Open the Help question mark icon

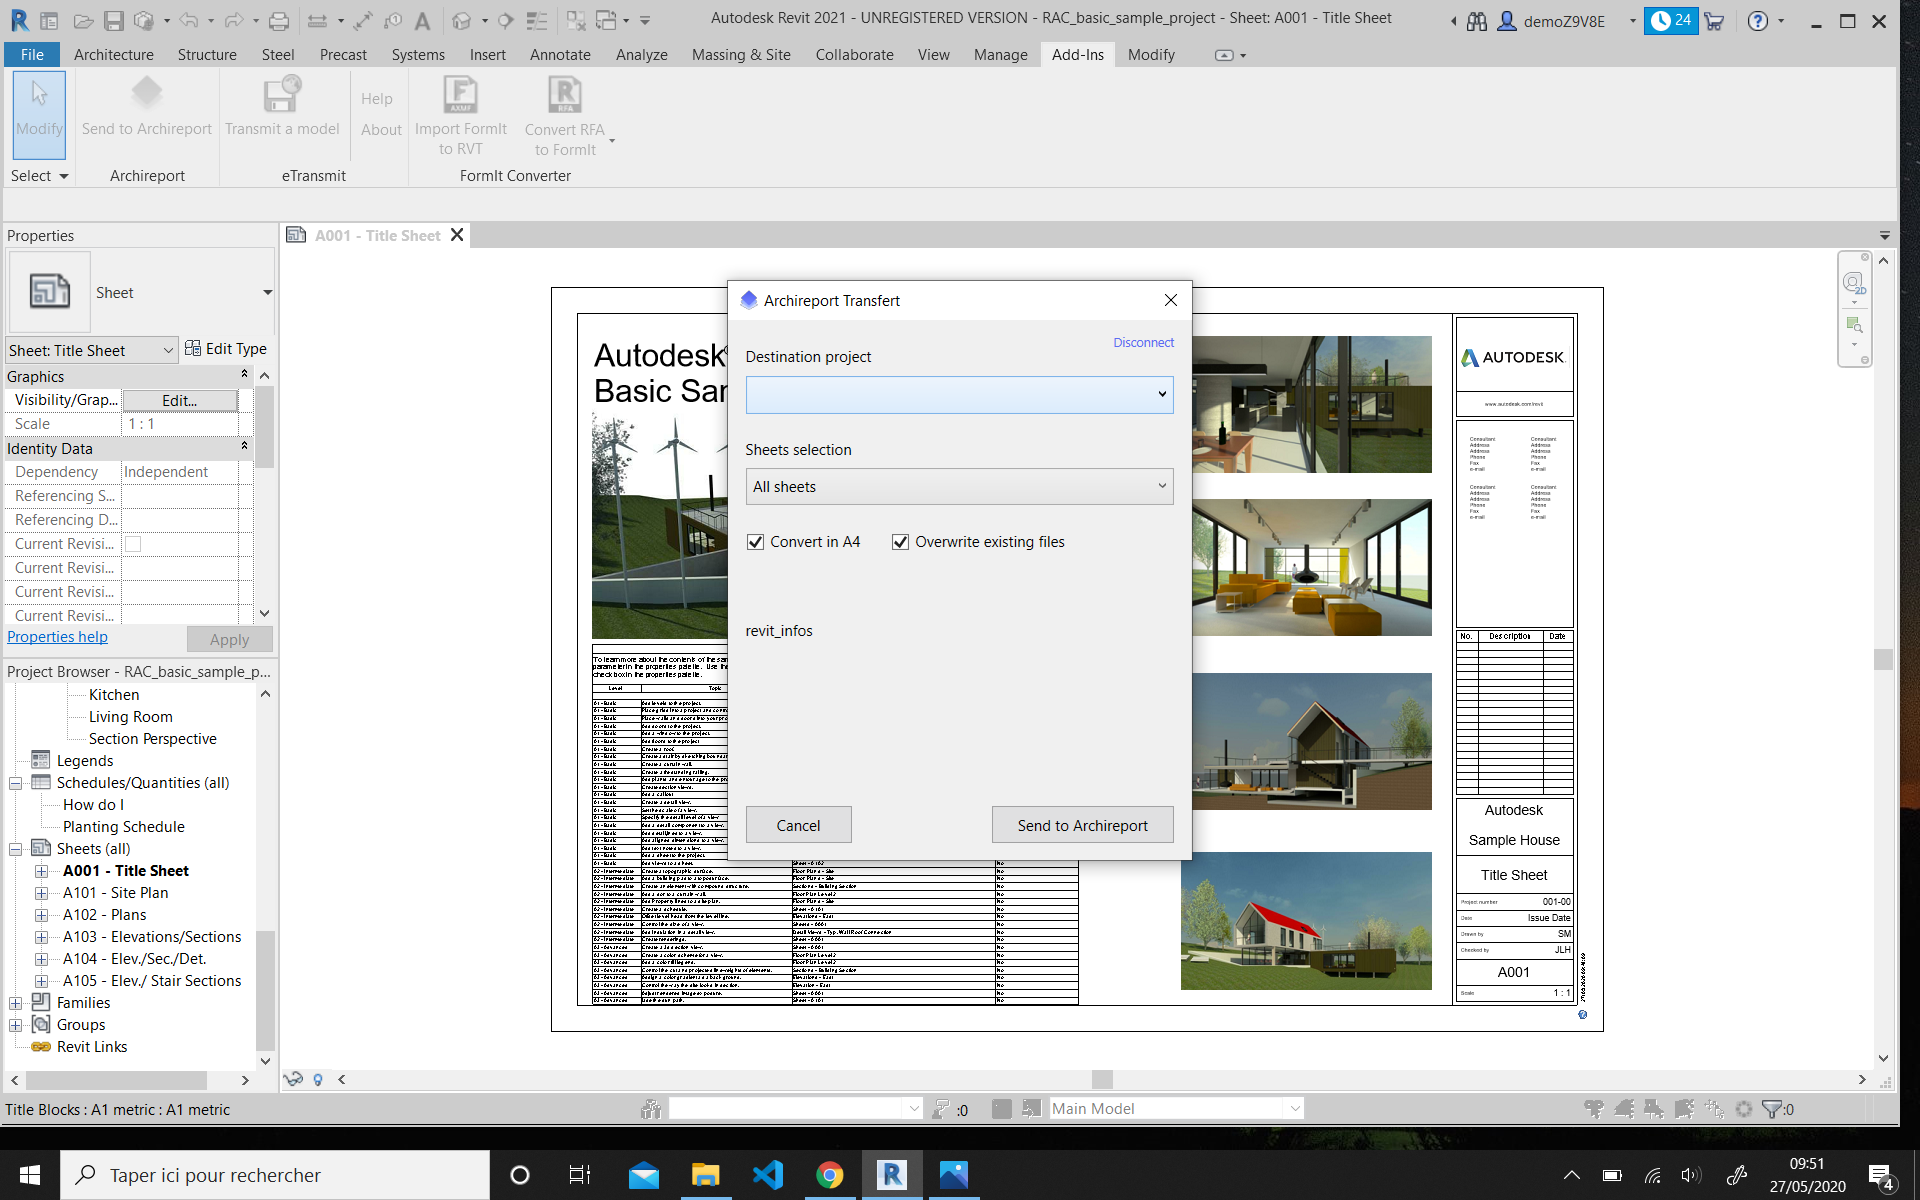pos(1757,20)
